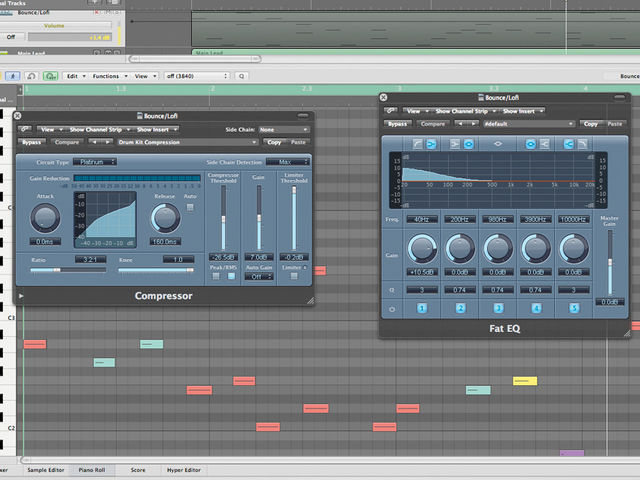This screenshot has width=640, height=480.
Task: Switch to the Score tab
Action: point(138,470)
